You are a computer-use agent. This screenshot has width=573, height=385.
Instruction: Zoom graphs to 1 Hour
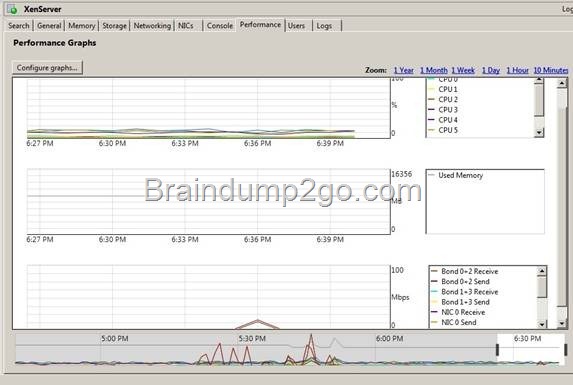tap(517, 70)
